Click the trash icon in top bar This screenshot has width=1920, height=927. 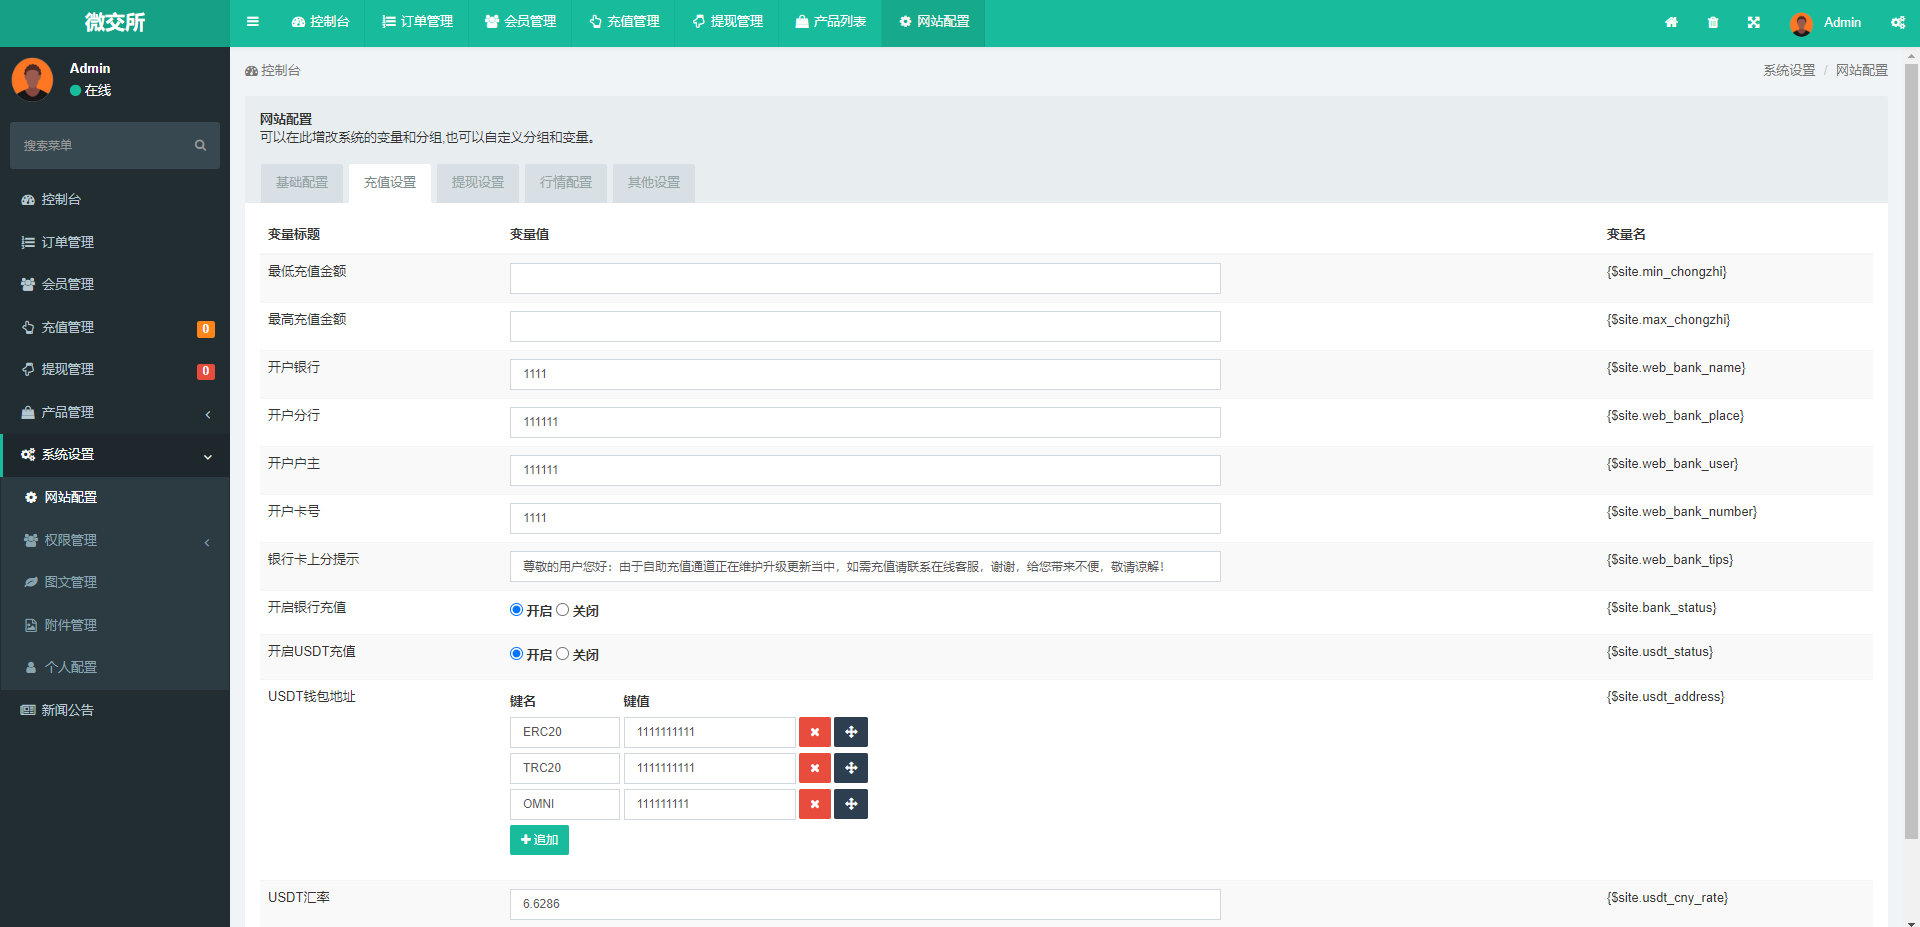tap(1713, 22)
